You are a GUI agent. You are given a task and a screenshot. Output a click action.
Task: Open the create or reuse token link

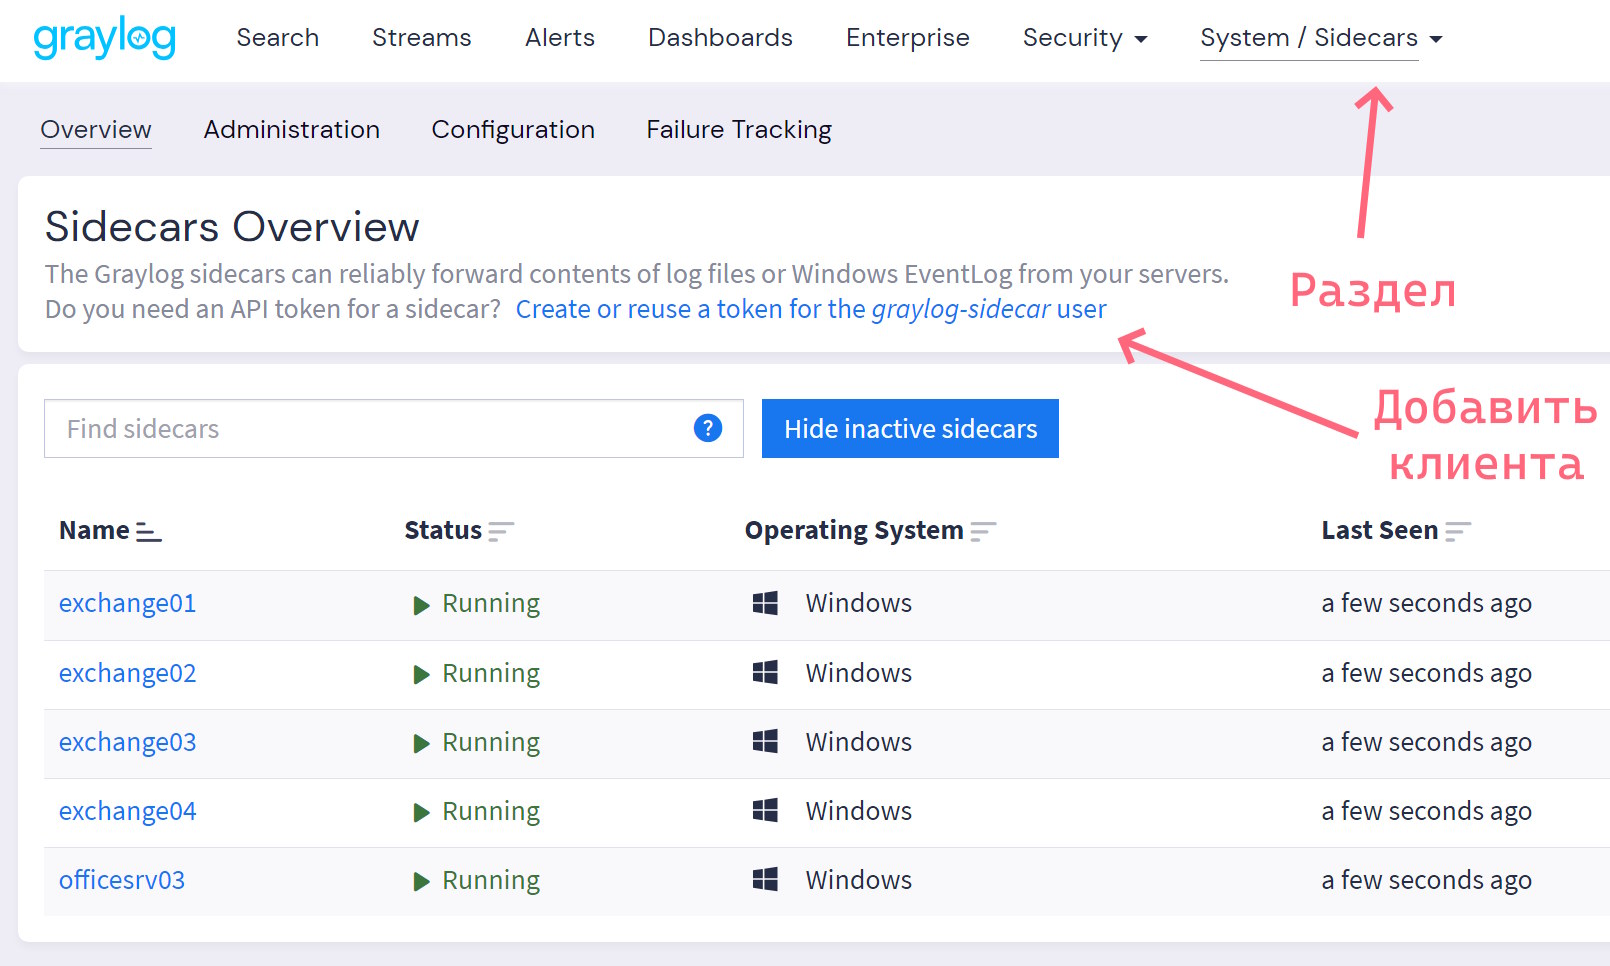[811, 309]
